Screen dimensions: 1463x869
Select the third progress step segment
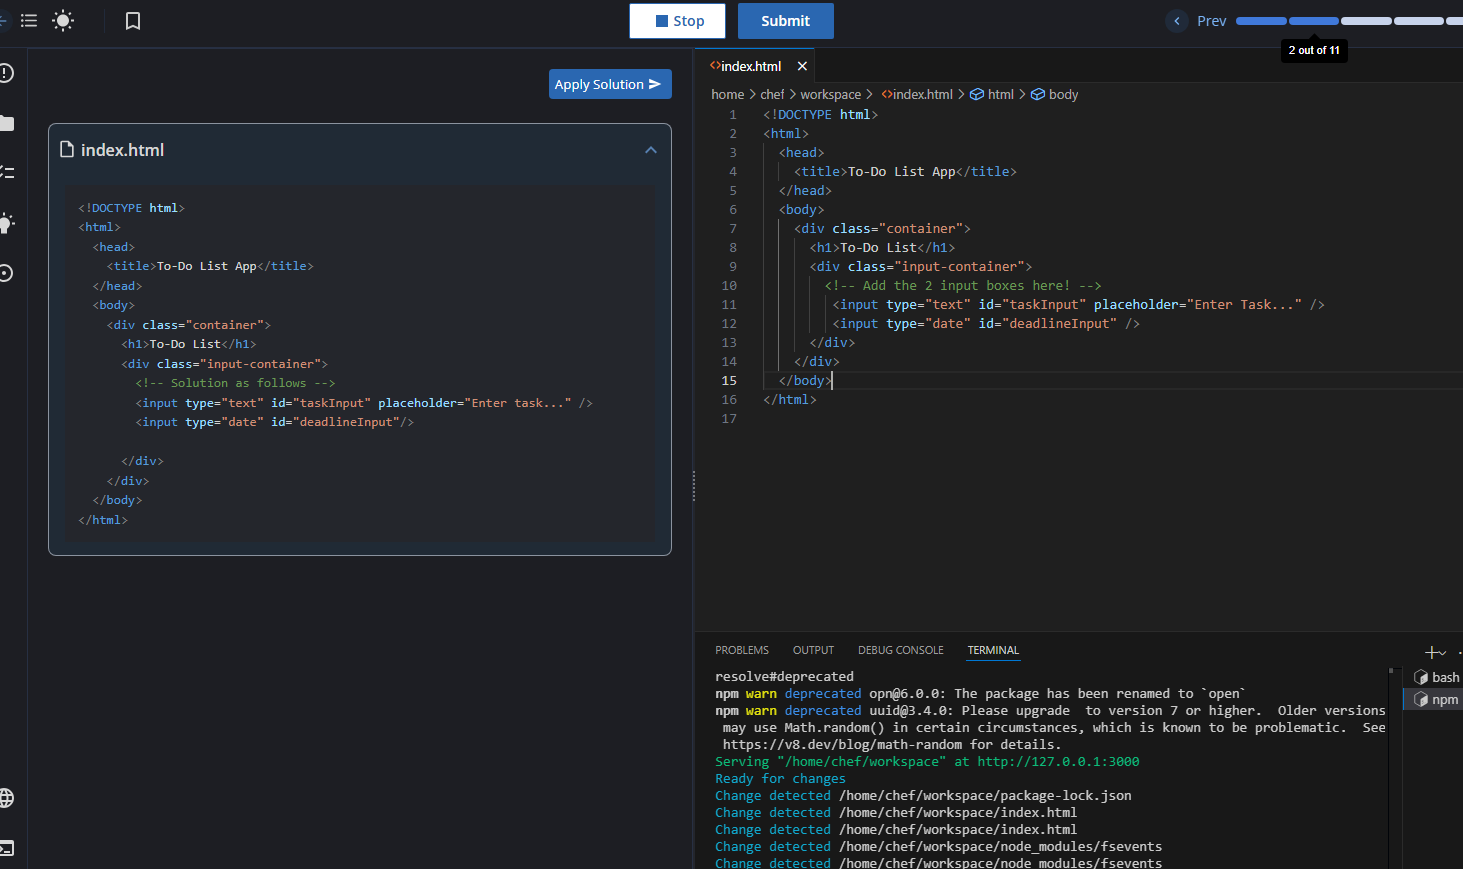click(x=1367, y=21)
